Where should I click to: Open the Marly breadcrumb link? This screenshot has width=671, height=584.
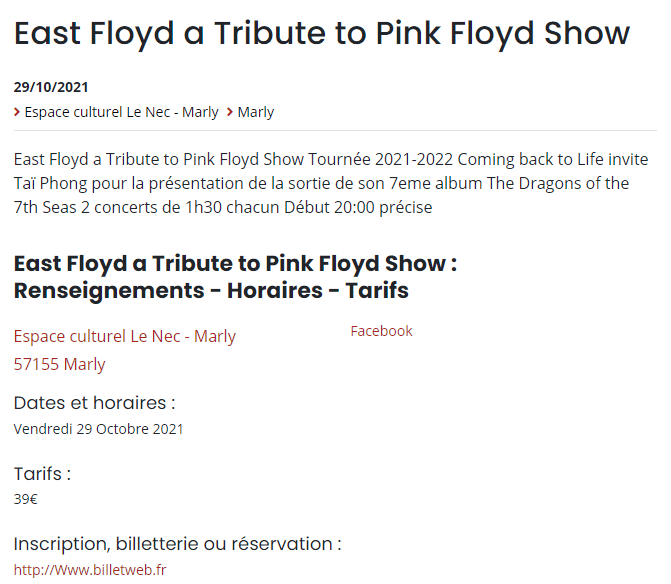[255, 112]
